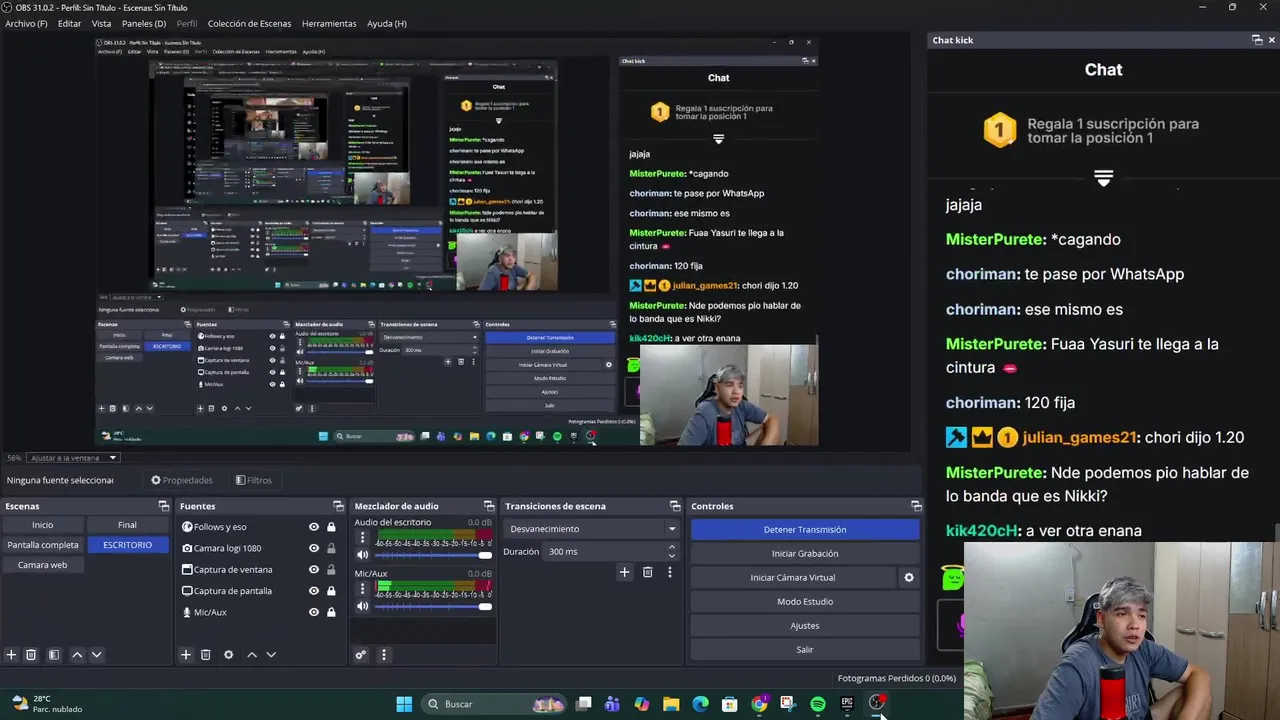Open Google Chrome from the taskbar
The height and width of the screenshot is (720, 1280).
(x=759, y=704)
